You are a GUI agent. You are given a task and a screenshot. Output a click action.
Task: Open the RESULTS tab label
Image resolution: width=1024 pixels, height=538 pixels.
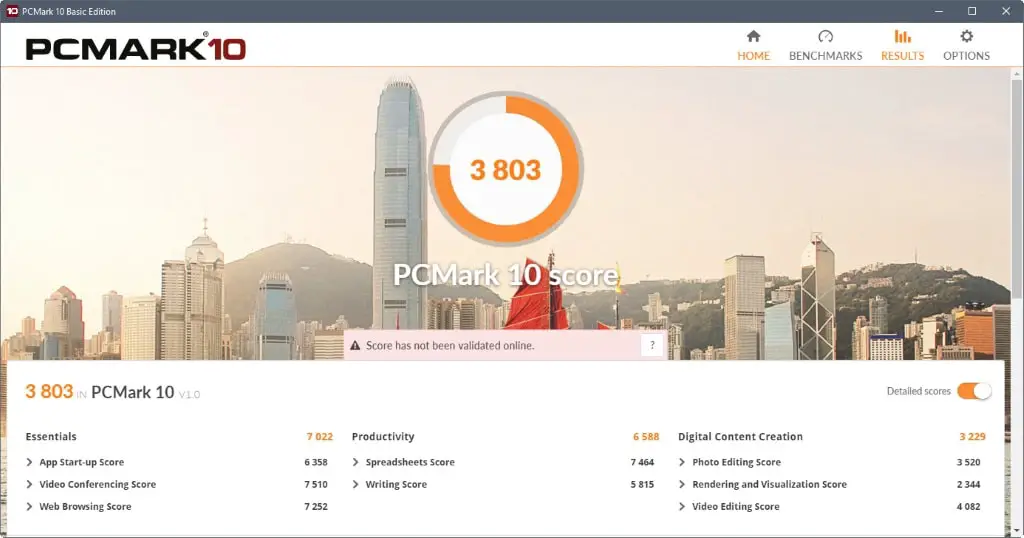point(903,56)
